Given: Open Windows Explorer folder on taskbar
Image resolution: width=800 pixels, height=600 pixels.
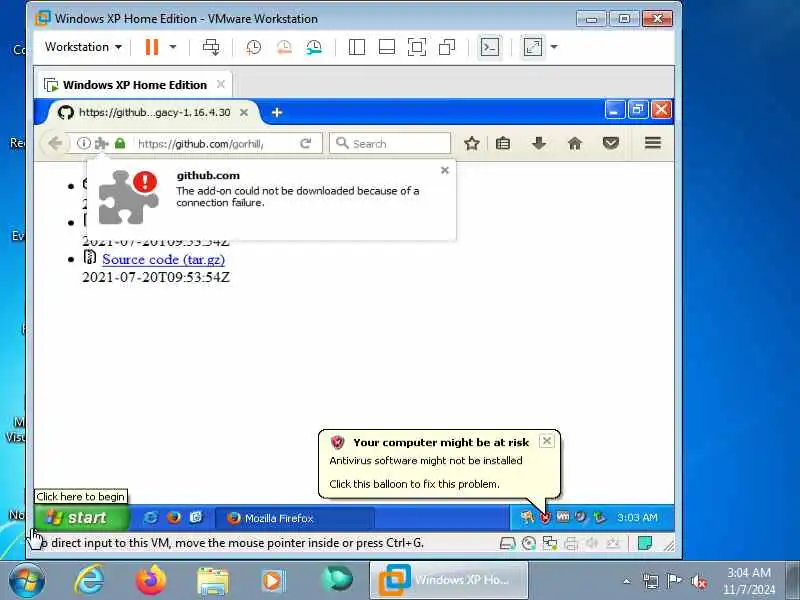Looking at the screenshot, I should pyautogui.click(x=213, y=581).
